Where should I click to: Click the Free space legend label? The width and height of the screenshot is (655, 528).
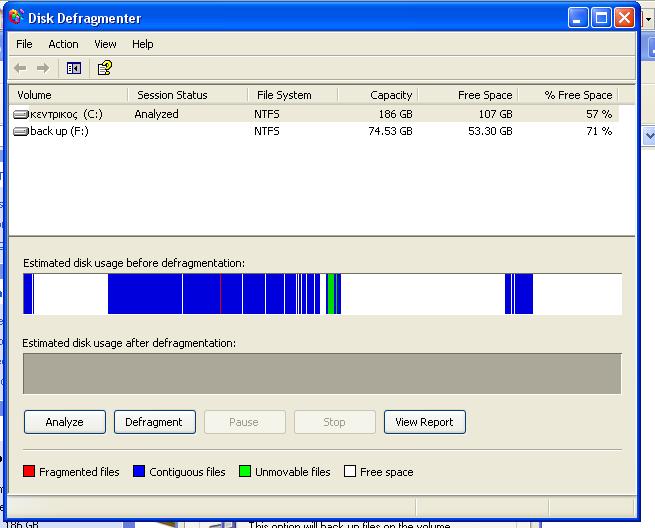tap(386, 472)
